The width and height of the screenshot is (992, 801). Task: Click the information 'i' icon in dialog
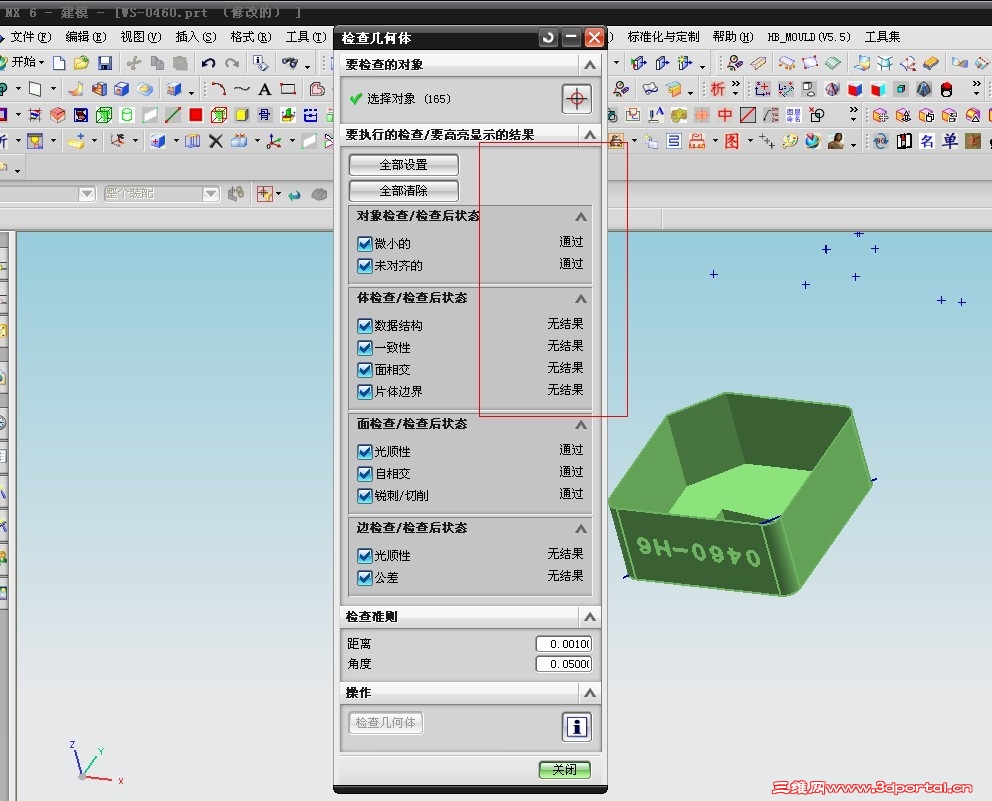point(576,726)
